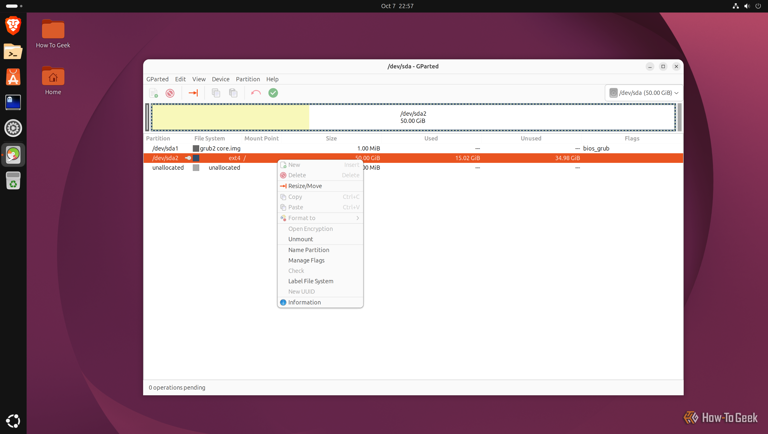Apply all operations with the green checkmark icon

coord(273,93)
